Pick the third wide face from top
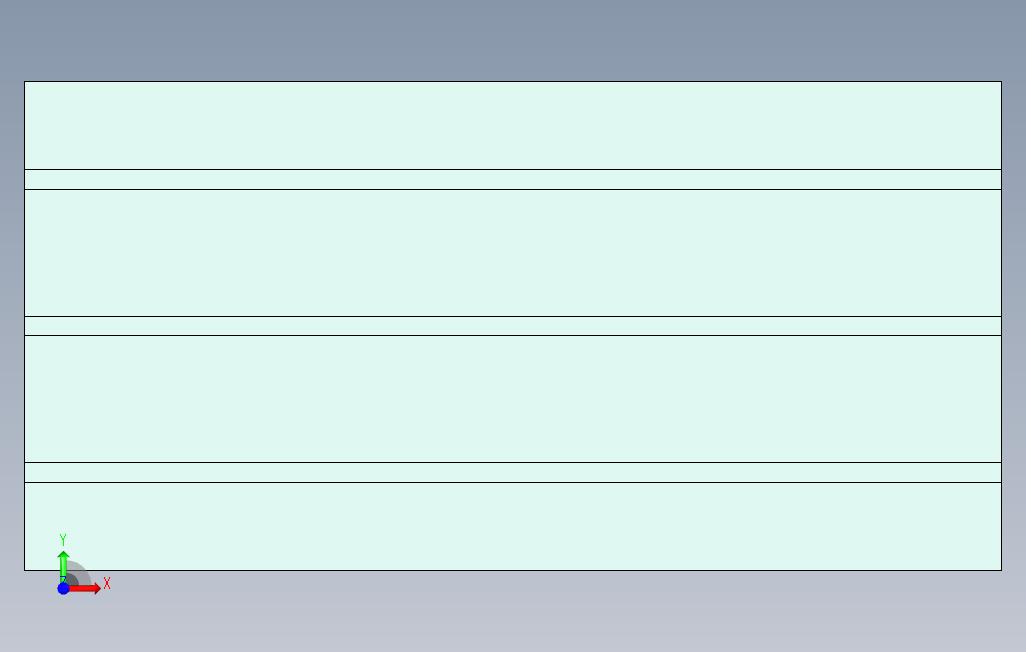 pos(513,399)
